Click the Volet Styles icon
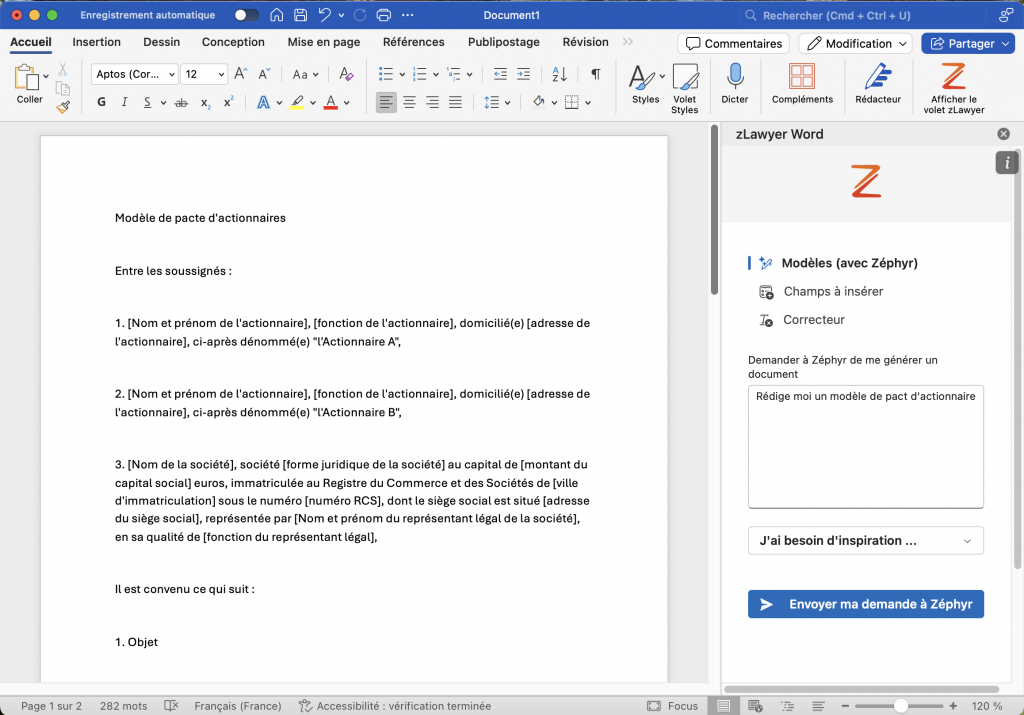The image size is (1024, 715). (x=684, y=78)
